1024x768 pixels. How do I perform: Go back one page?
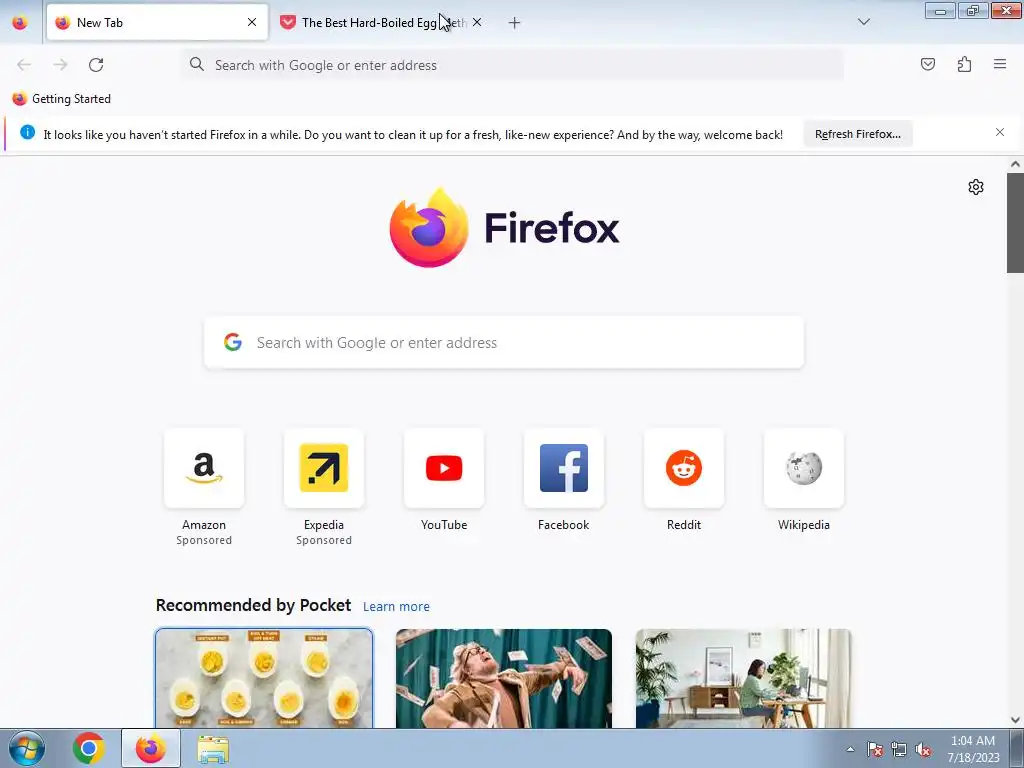point(24,65)
